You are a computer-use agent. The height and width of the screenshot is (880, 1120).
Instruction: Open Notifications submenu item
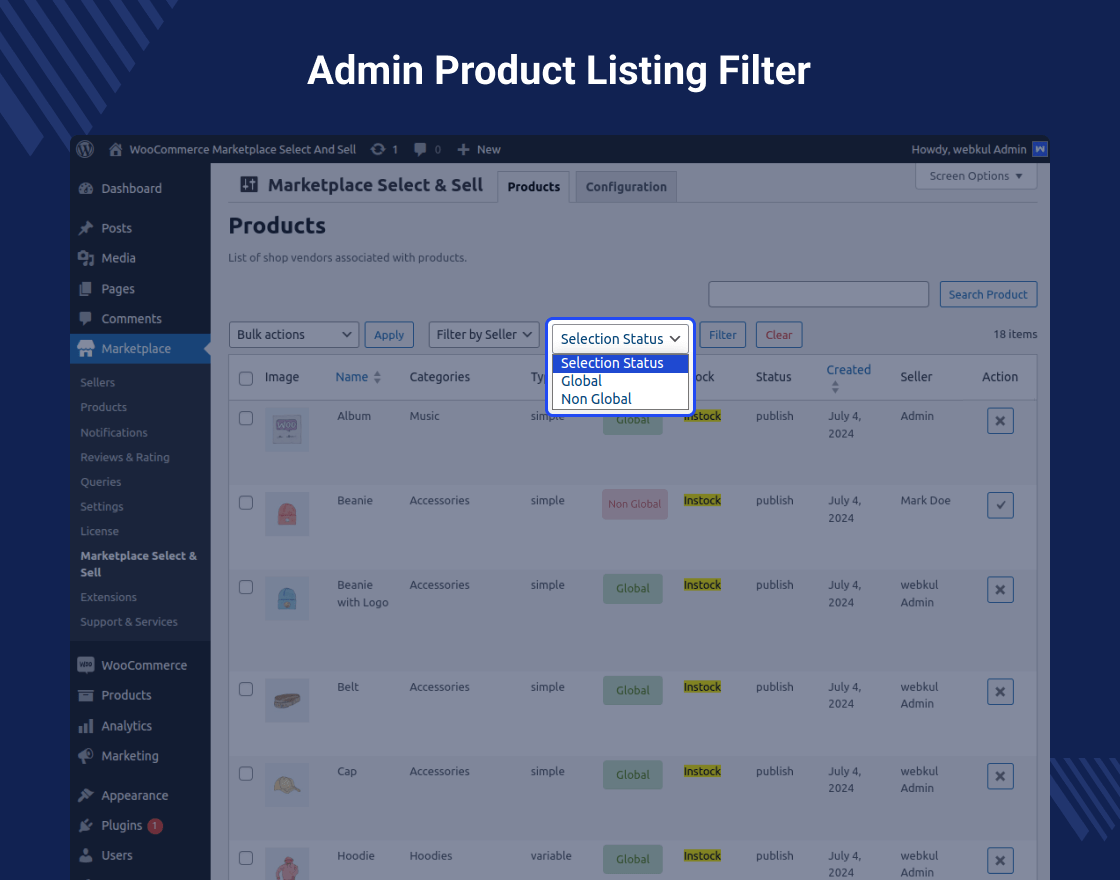point(114,432)
